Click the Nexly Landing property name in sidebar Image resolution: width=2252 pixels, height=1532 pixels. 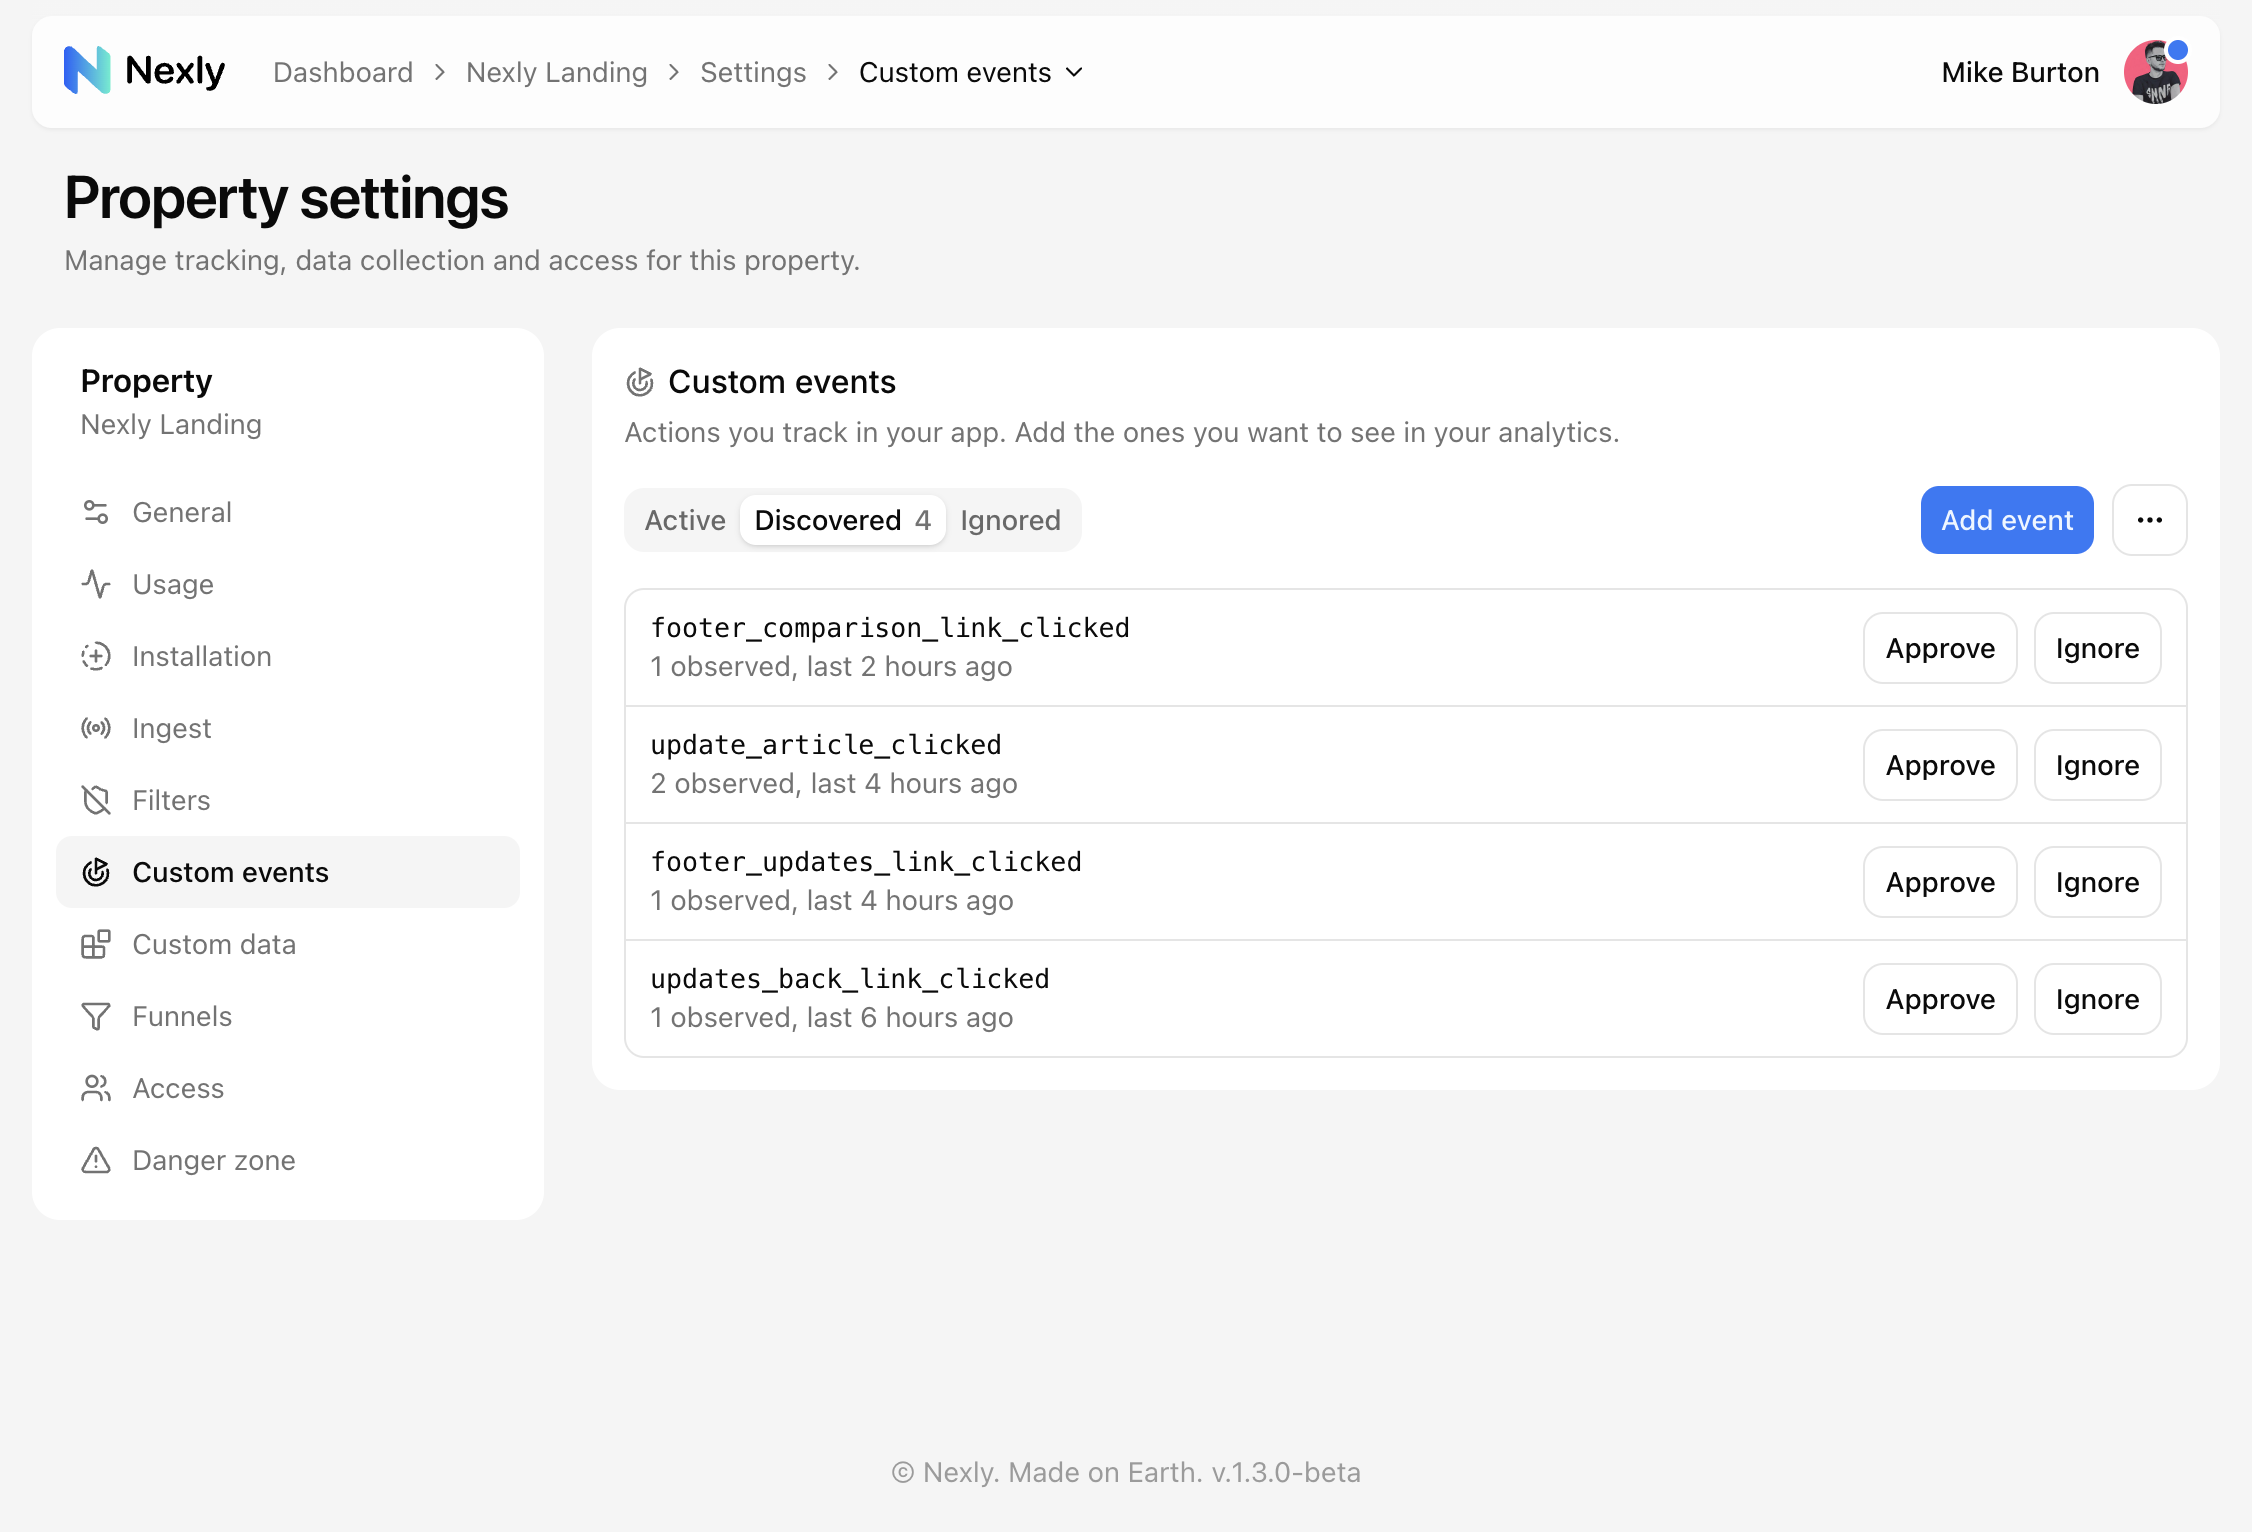pyautogui.click(x=171, y=424)
